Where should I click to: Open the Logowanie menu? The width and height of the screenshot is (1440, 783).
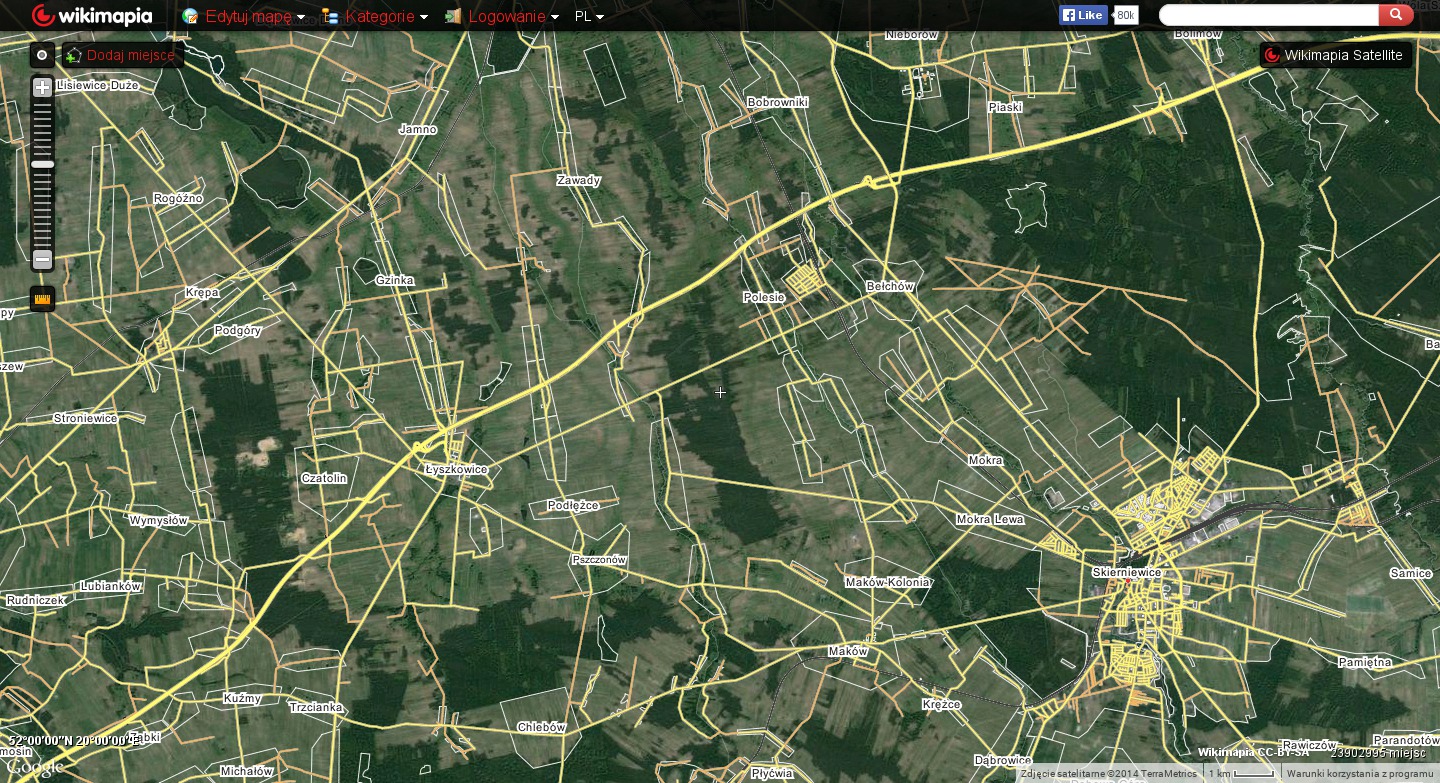(513, 16)
